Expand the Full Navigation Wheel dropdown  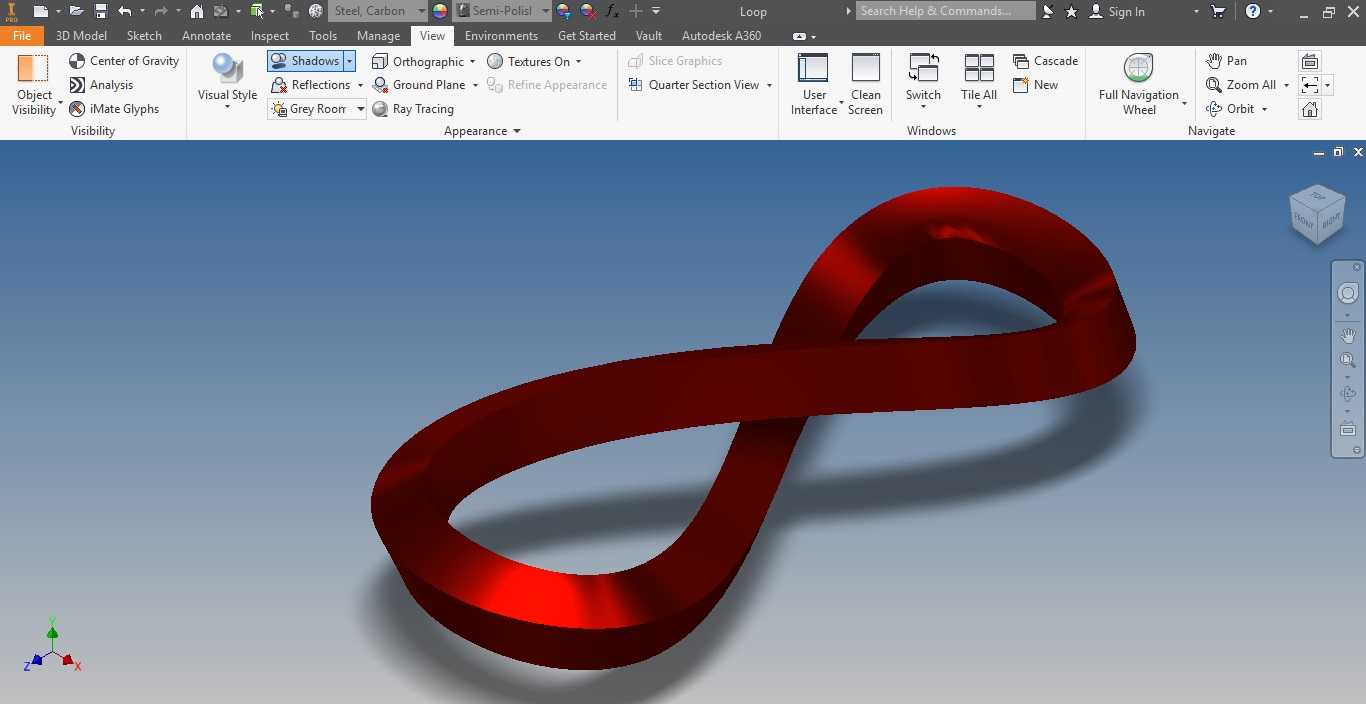tap(1185, 103)
